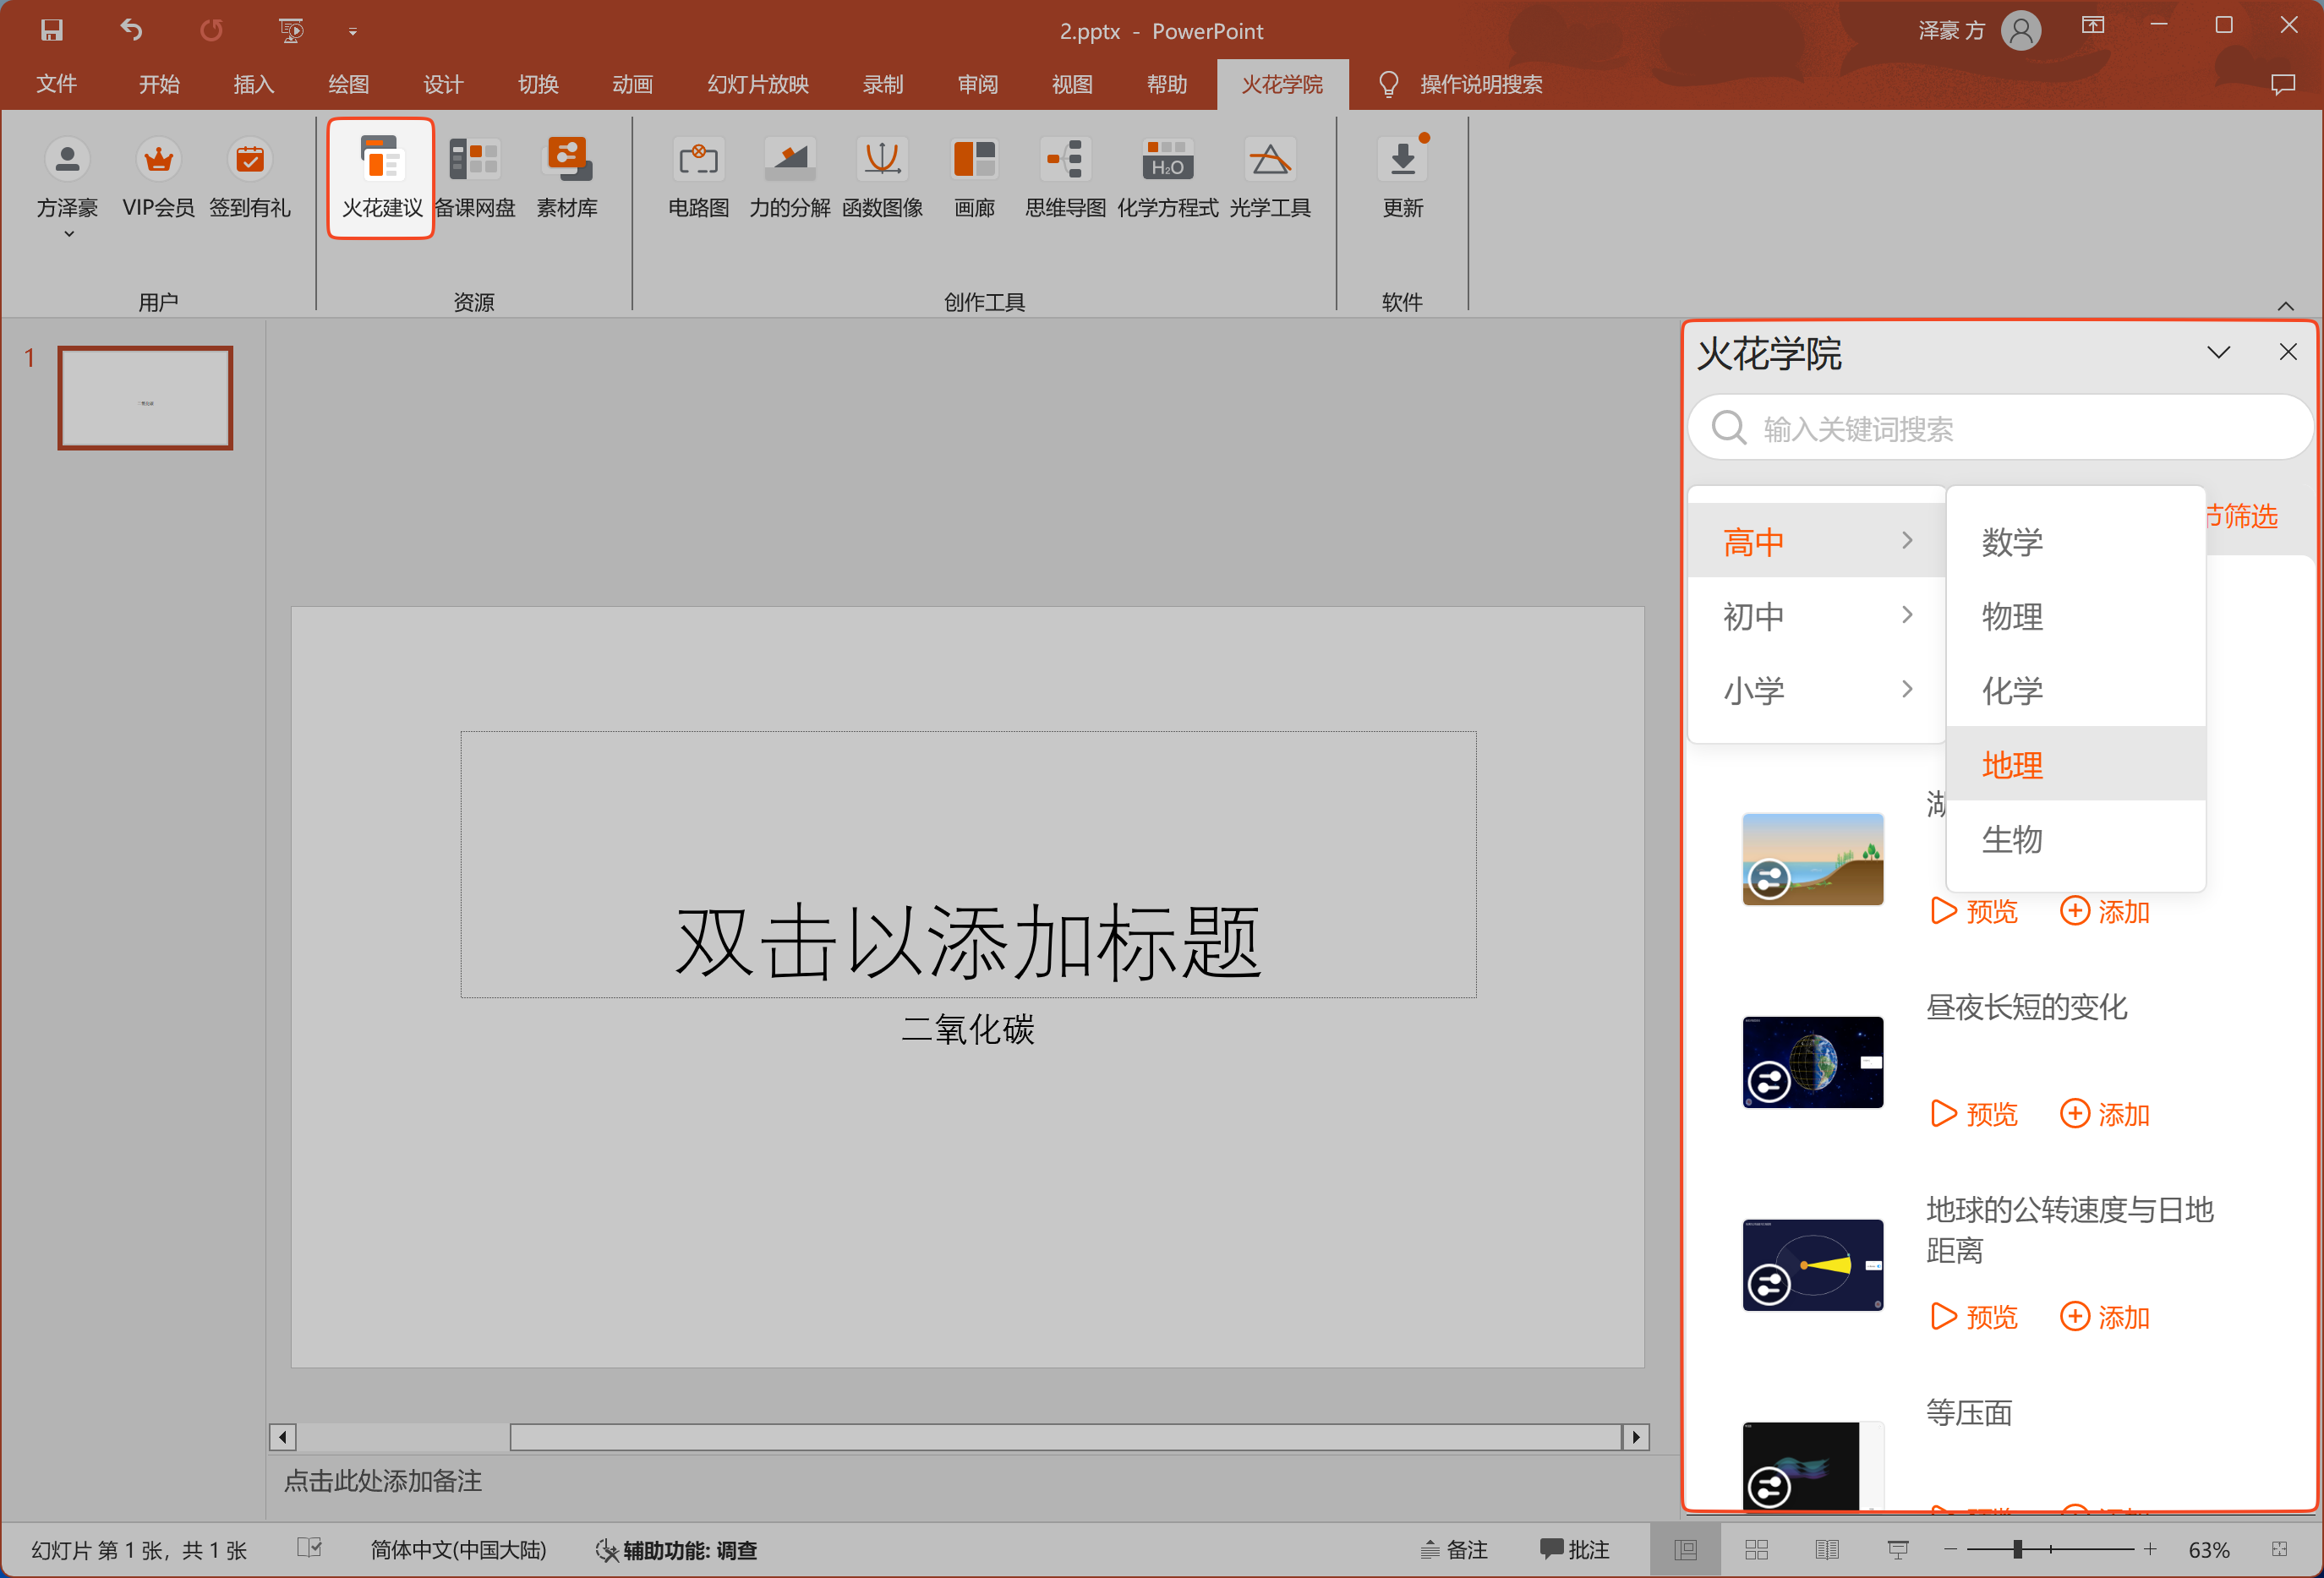Switch to the 幻灯片放映 ribbon tab

pos(758,84)
